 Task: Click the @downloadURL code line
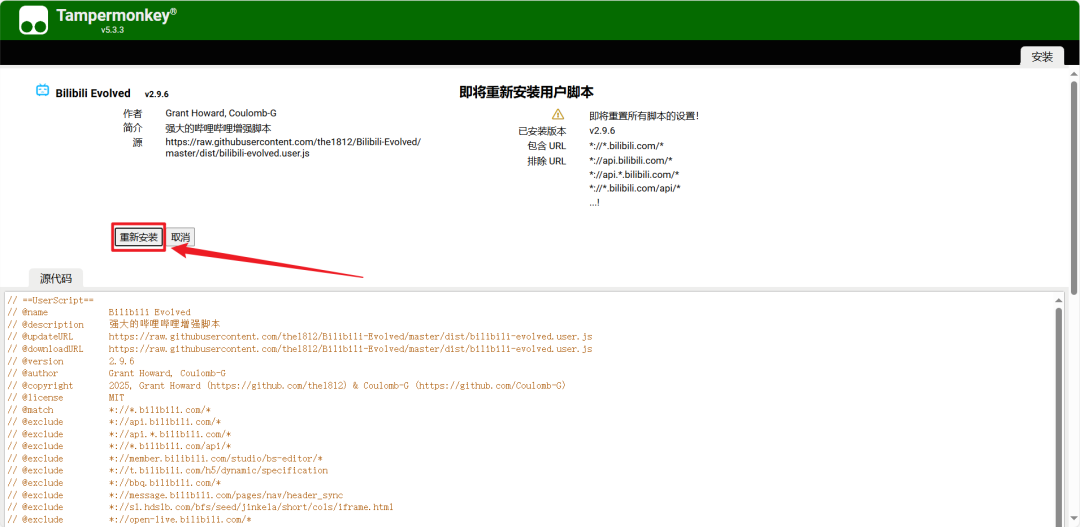(300, 349)
